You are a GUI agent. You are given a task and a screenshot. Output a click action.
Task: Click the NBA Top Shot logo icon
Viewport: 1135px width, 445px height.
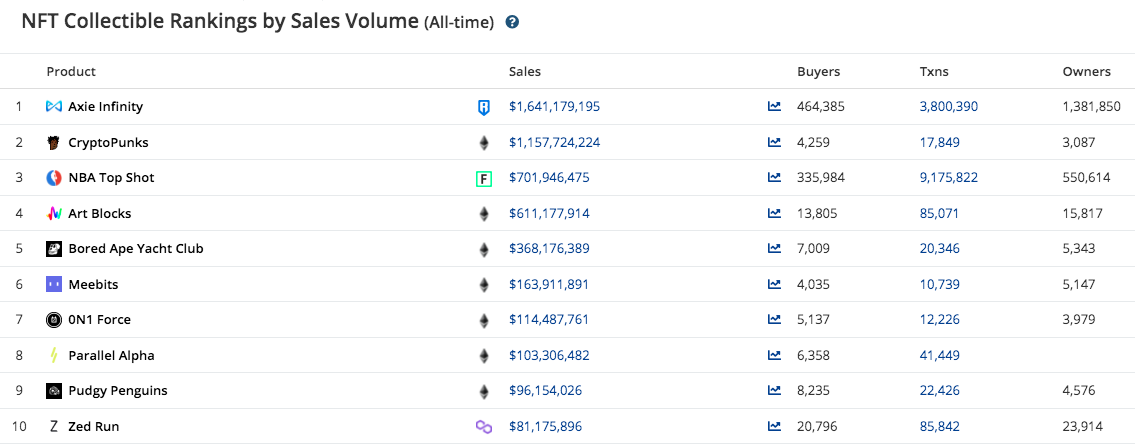point(54,177)
